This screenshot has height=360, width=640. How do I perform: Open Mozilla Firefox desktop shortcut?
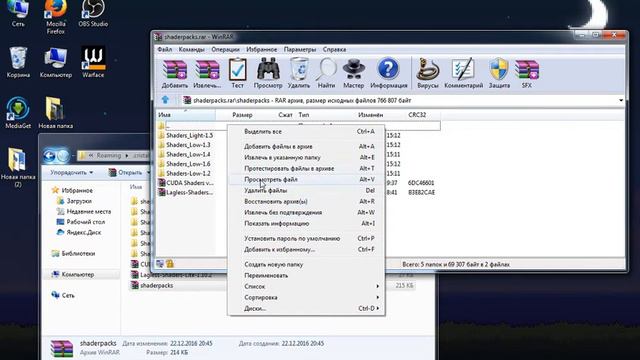pos(56,17)
